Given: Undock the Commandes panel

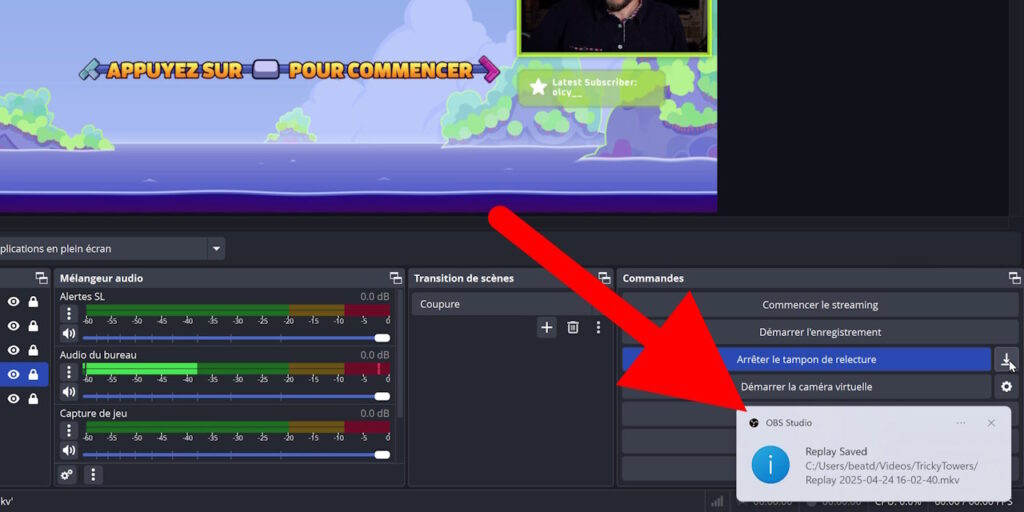Looking at the screenshot, I should point(1014,278).
